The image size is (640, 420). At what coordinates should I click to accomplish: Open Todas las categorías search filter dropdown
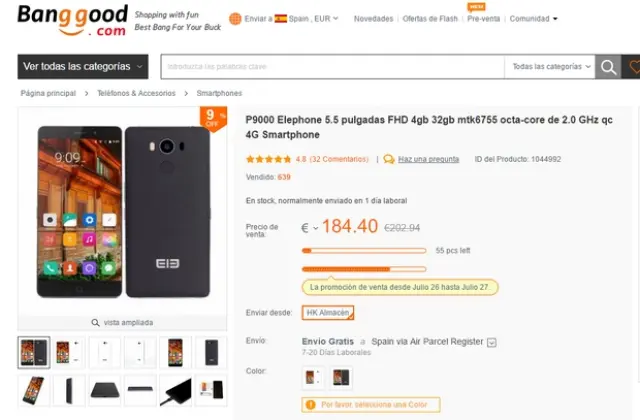549,67
